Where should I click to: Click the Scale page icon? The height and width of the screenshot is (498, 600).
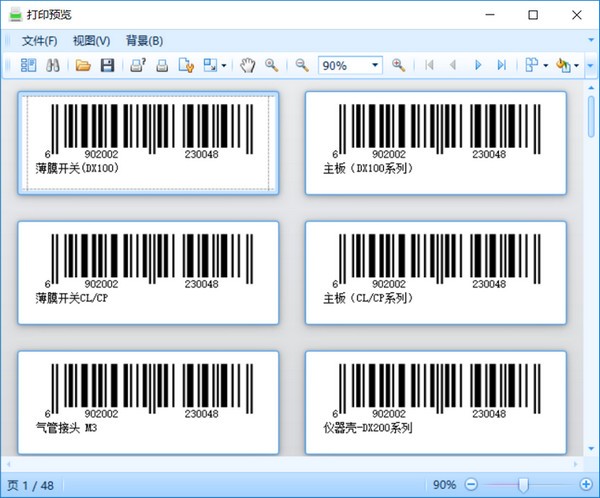tap(210, 65)
